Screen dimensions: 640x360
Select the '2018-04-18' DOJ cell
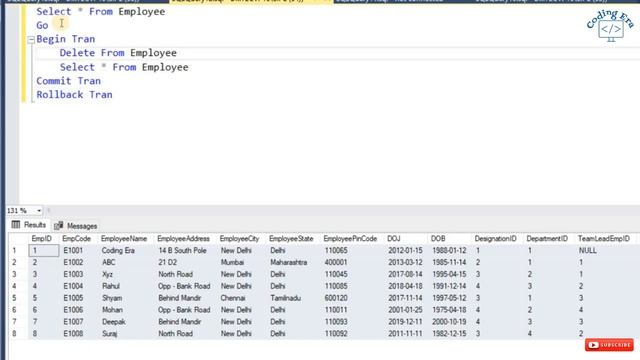point(406,286)
